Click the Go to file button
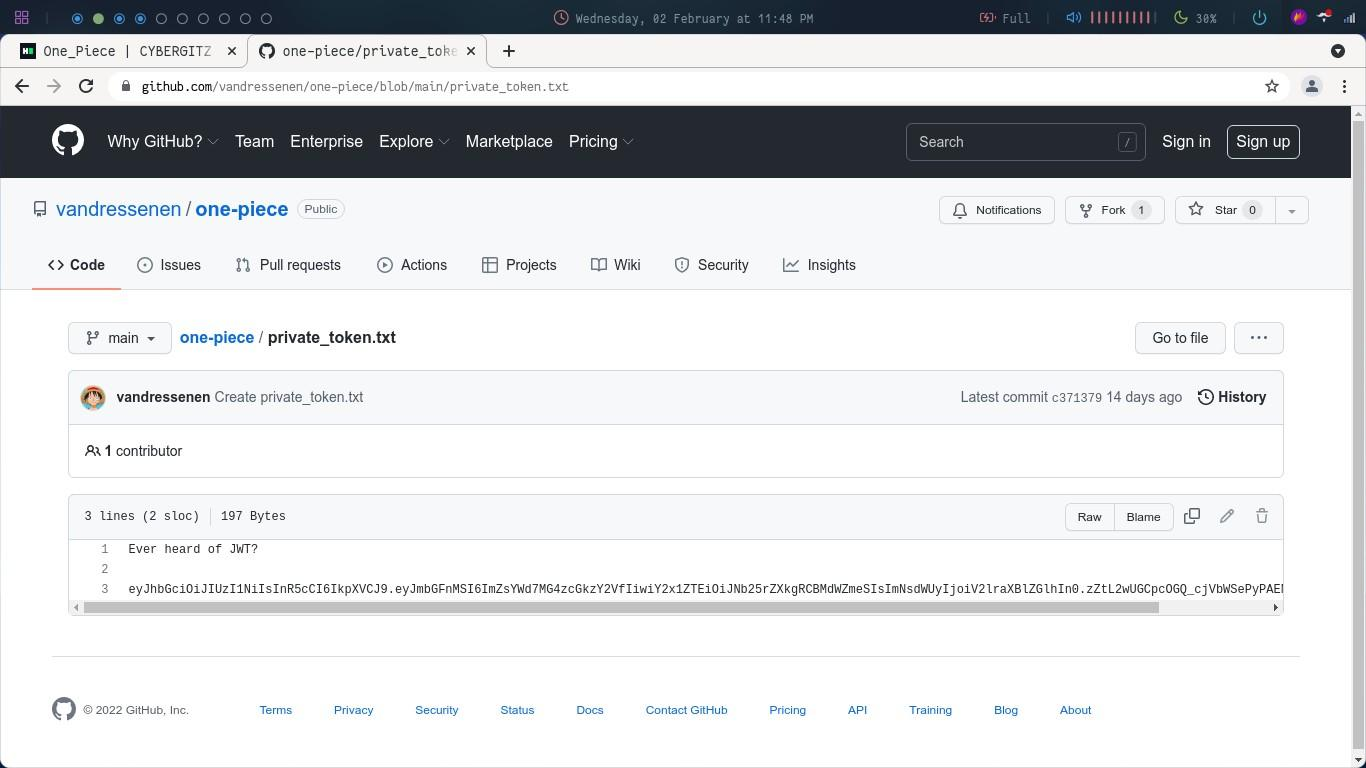 tap(1180, 338)
